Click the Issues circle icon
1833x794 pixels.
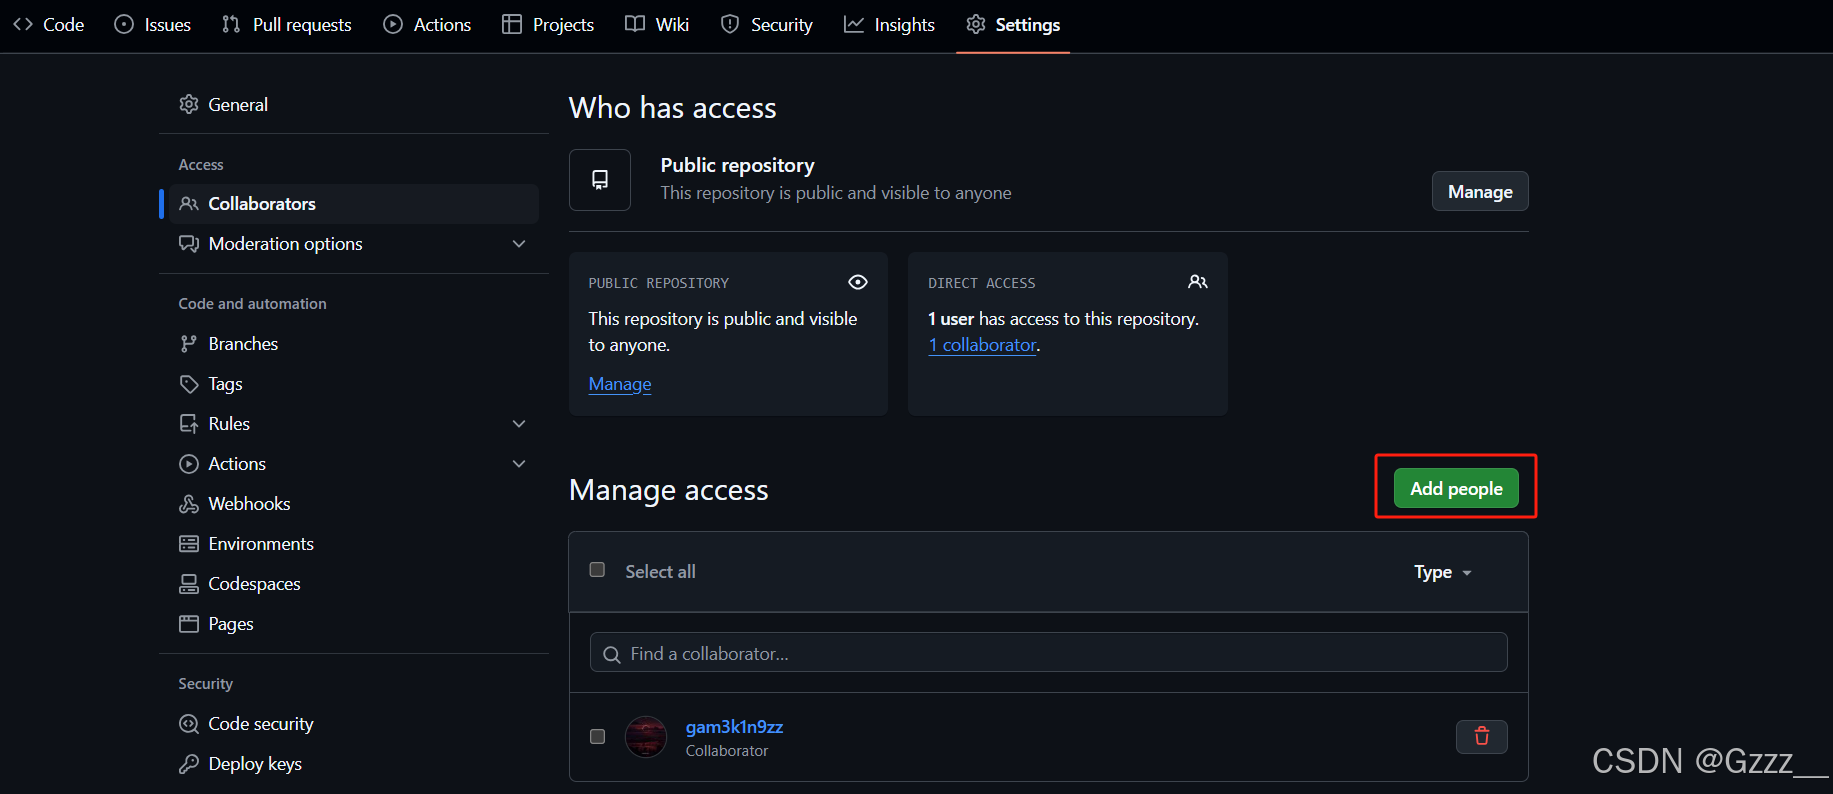(x=124, y=24)
